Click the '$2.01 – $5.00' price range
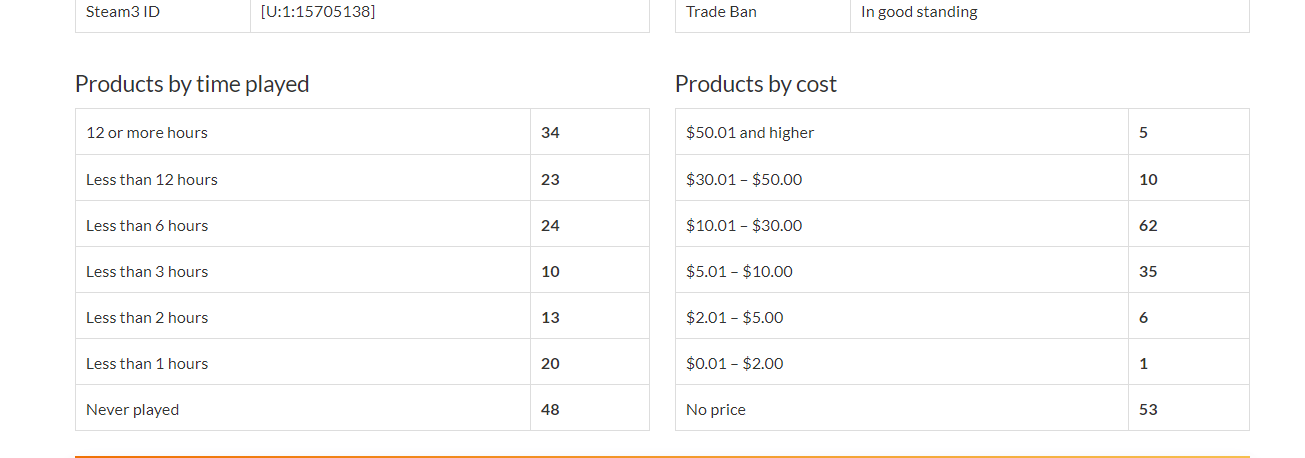Viewport: 1305px width, 458px height. [735, 318]
